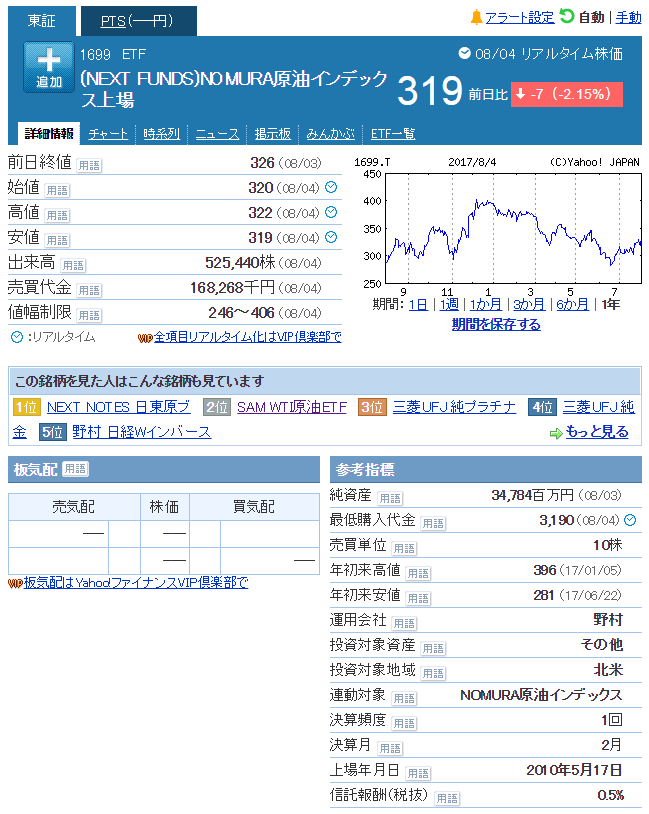The image size is (649, 814).
Task: Open the ニュース tab
Action: (x=217, y=133)
